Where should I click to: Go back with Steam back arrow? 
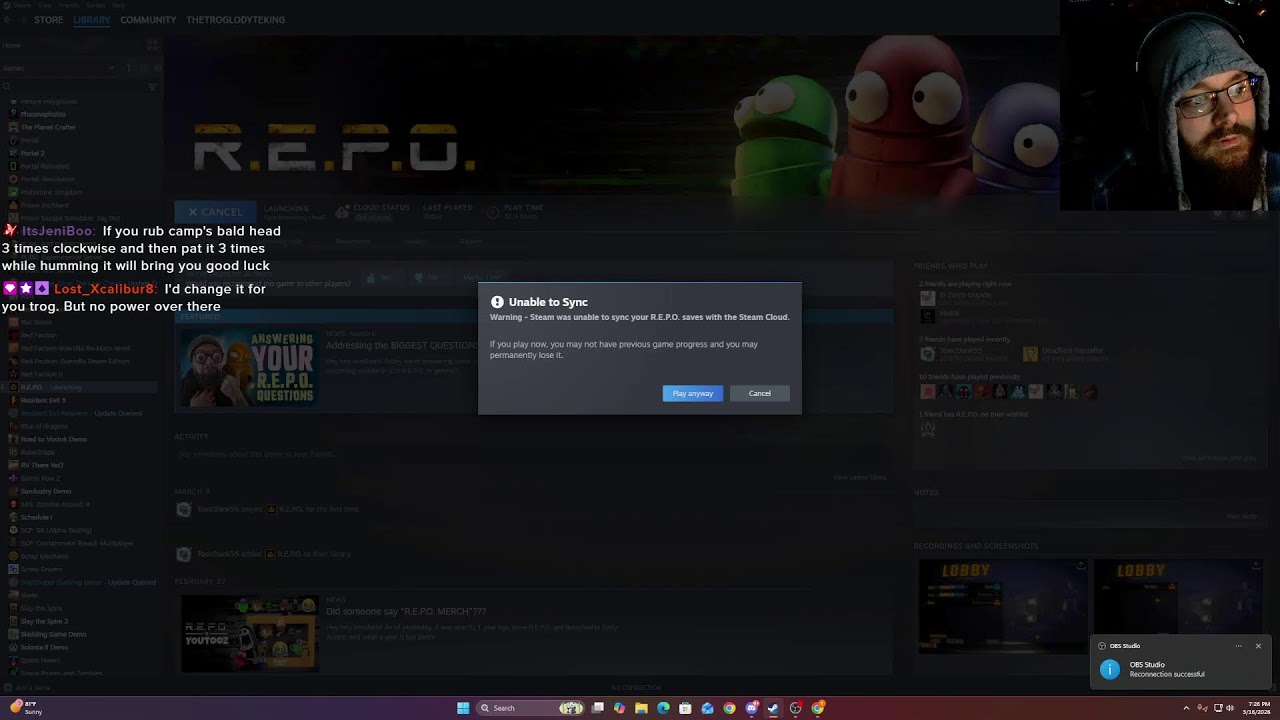point(9,20)
